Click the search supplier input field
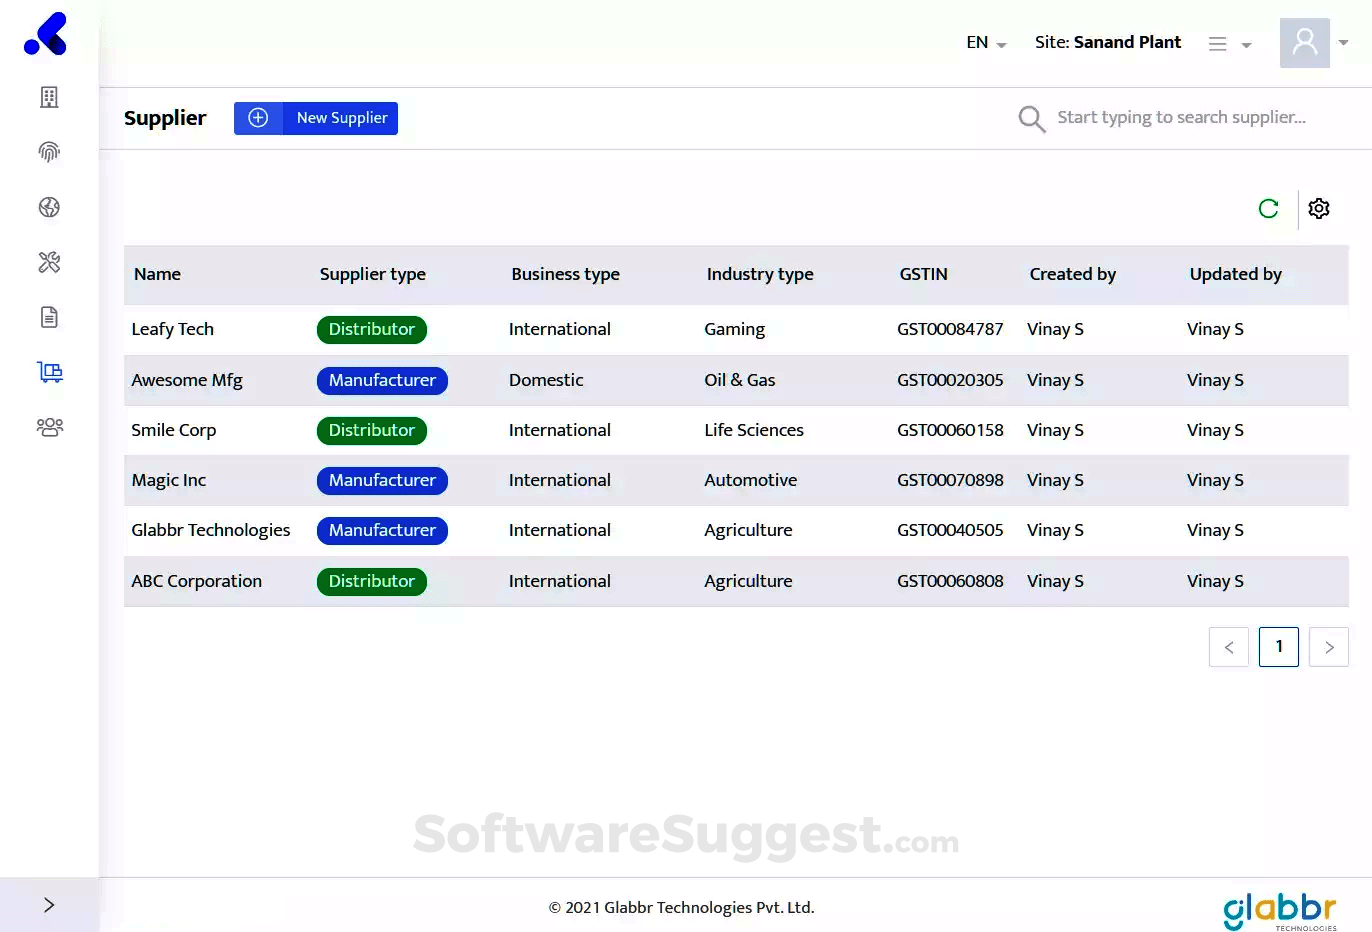Screen dimensions: 1372x932 (x=1182, y=117)
